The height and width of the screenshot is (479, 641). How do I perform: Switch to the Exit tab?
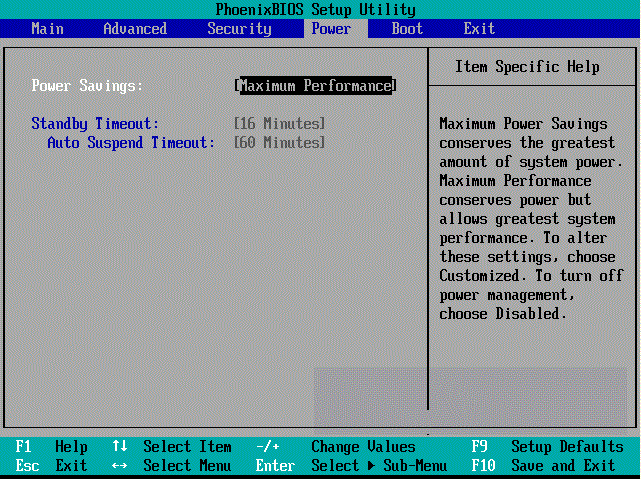pyautogui.click(x=479, y=29)
